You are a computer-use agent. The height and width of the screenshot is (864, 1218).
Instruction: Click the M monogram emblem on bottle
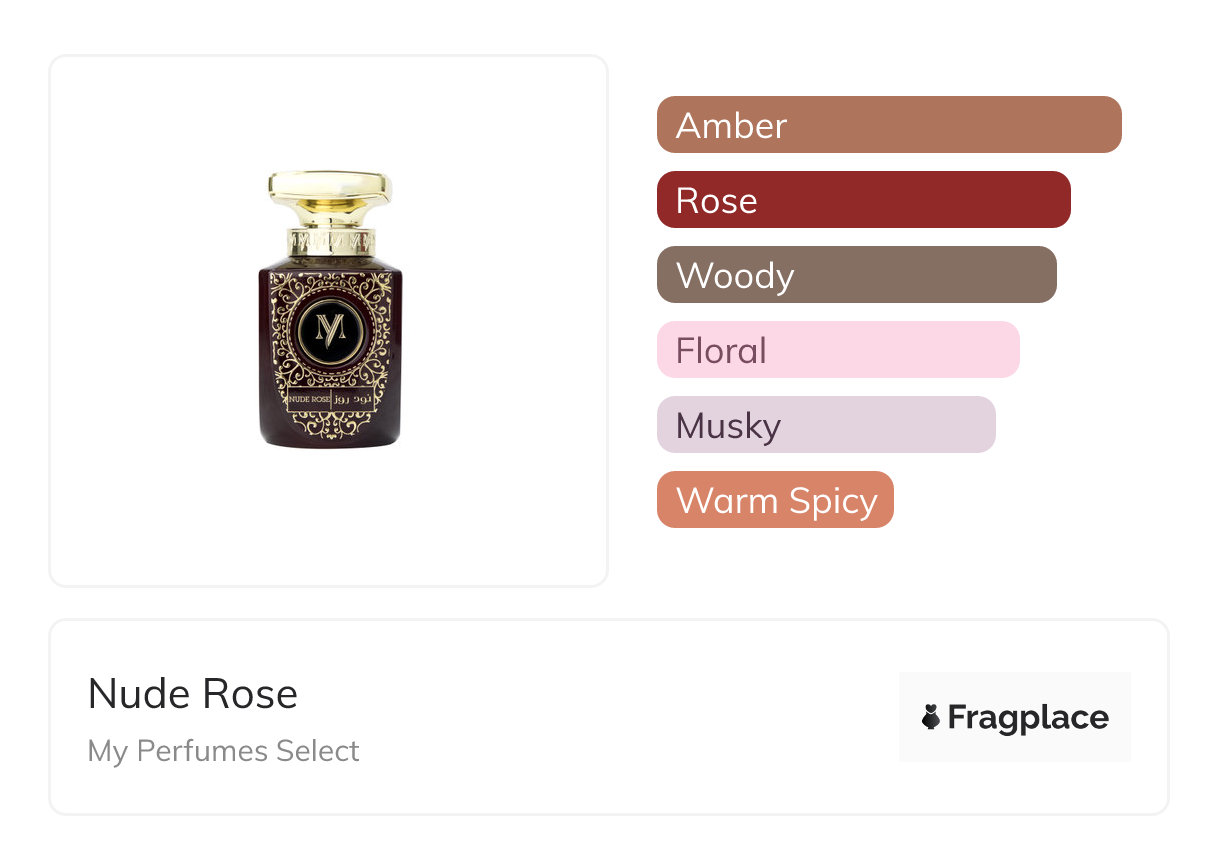(329, 330)
